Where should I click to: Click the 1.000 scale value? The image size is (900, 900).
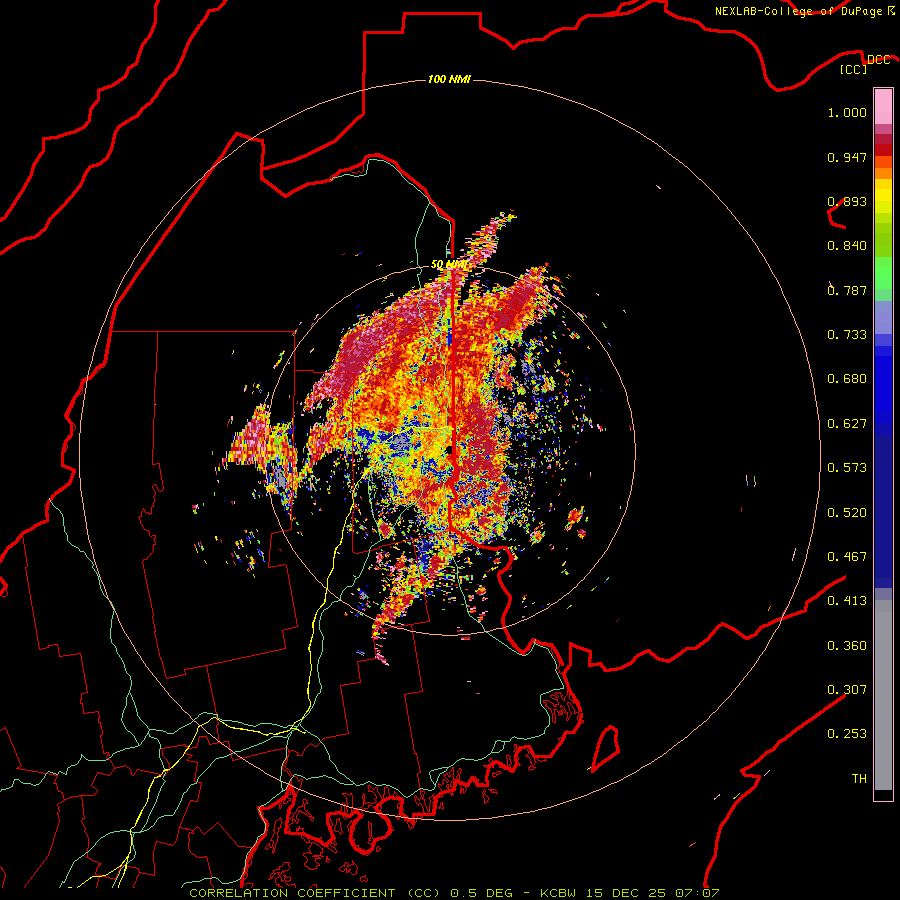(847, 112)
